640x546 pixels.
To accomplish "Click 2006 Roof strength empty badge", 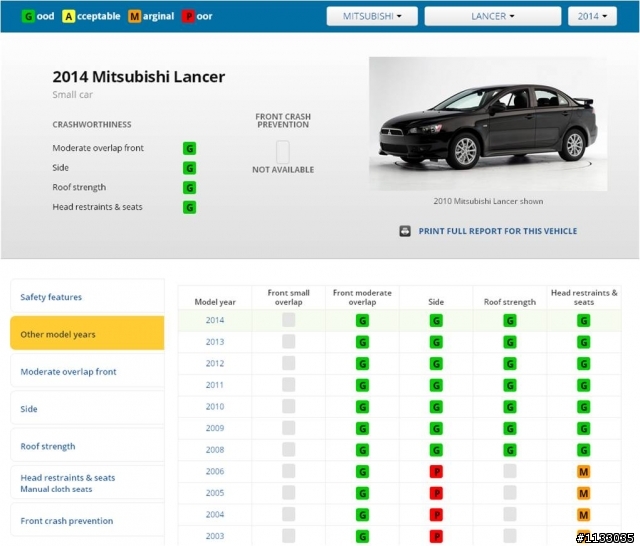I will point(510,471).
